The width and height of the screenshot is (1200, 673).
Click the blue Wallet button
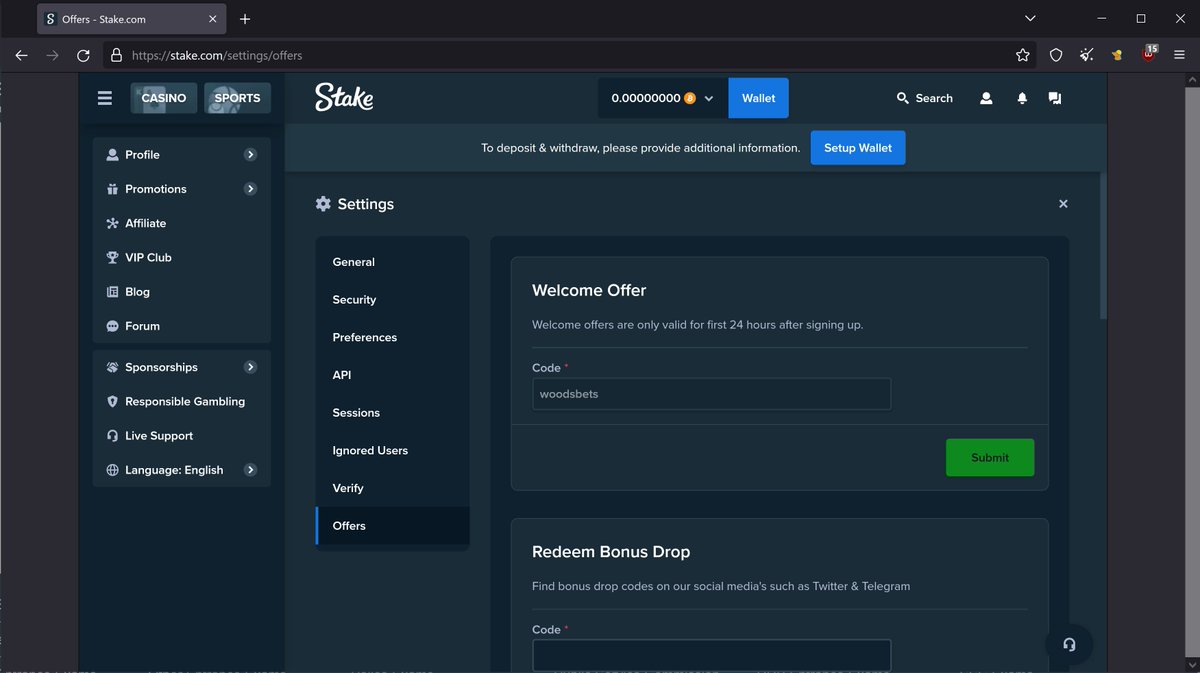(x=759, y=98)
